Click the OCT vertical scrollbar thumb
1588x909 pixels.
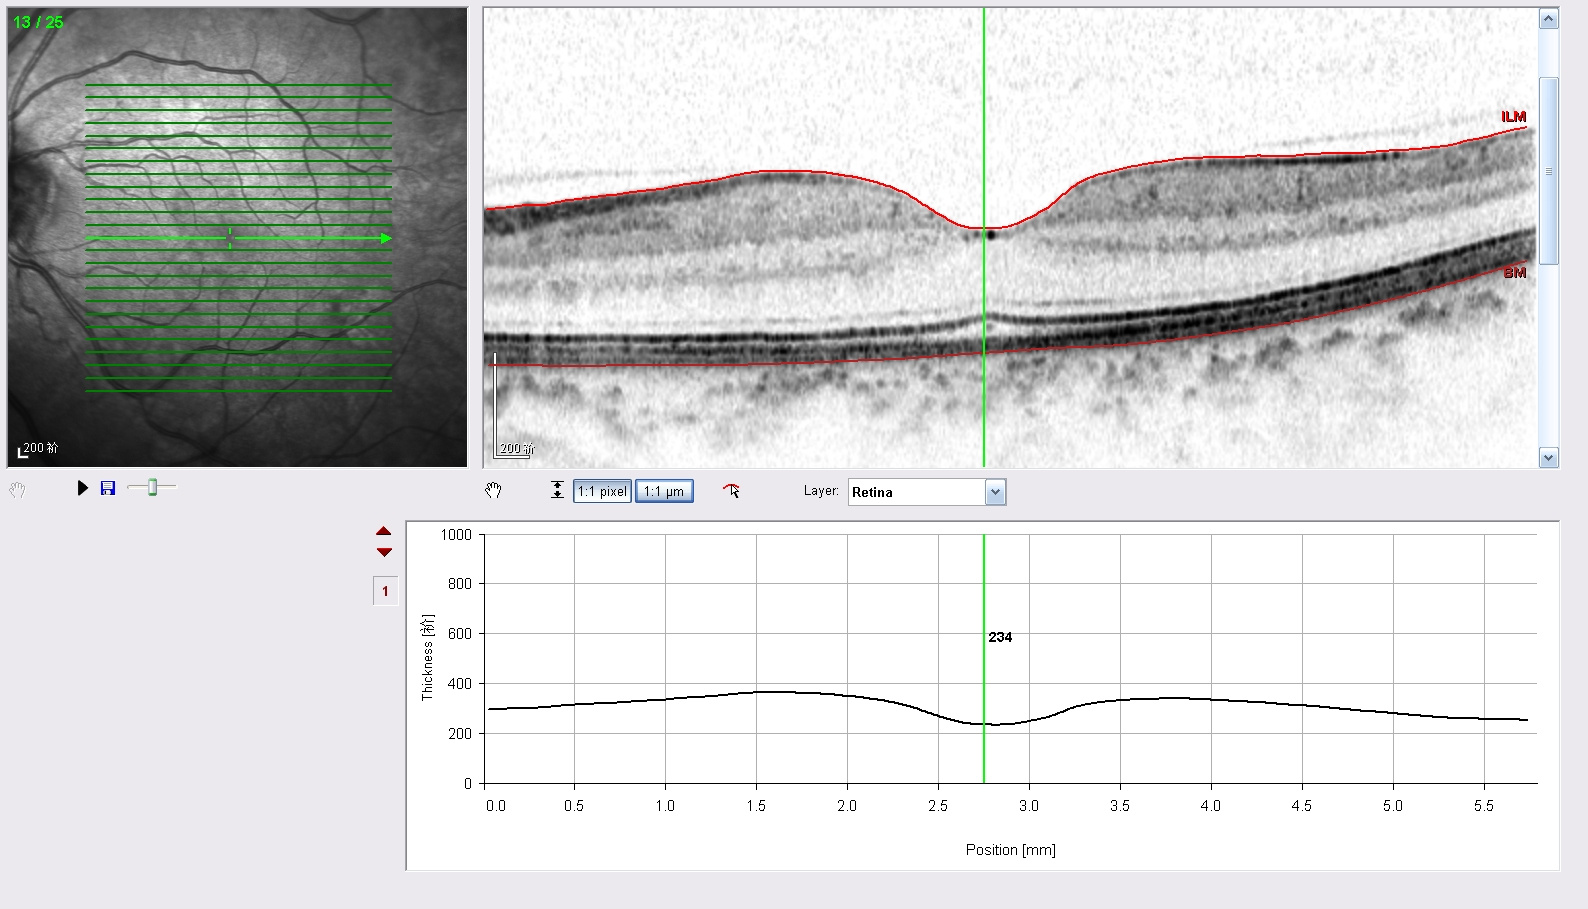[1549, 171]
